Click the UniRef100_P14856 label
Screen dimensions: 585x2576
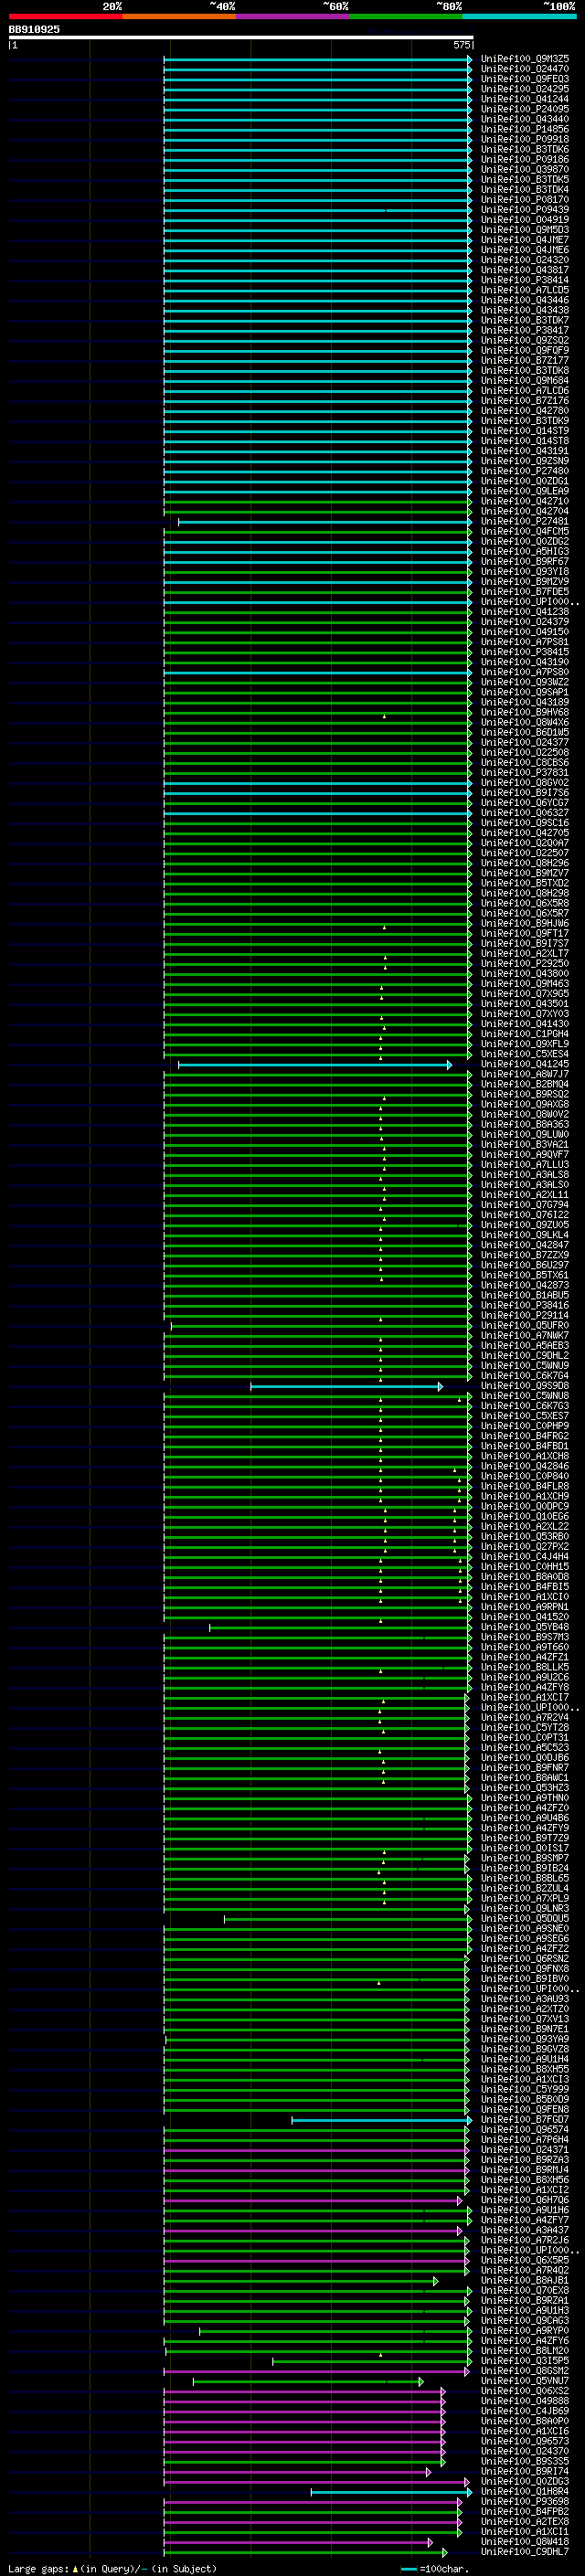[525, 129]
